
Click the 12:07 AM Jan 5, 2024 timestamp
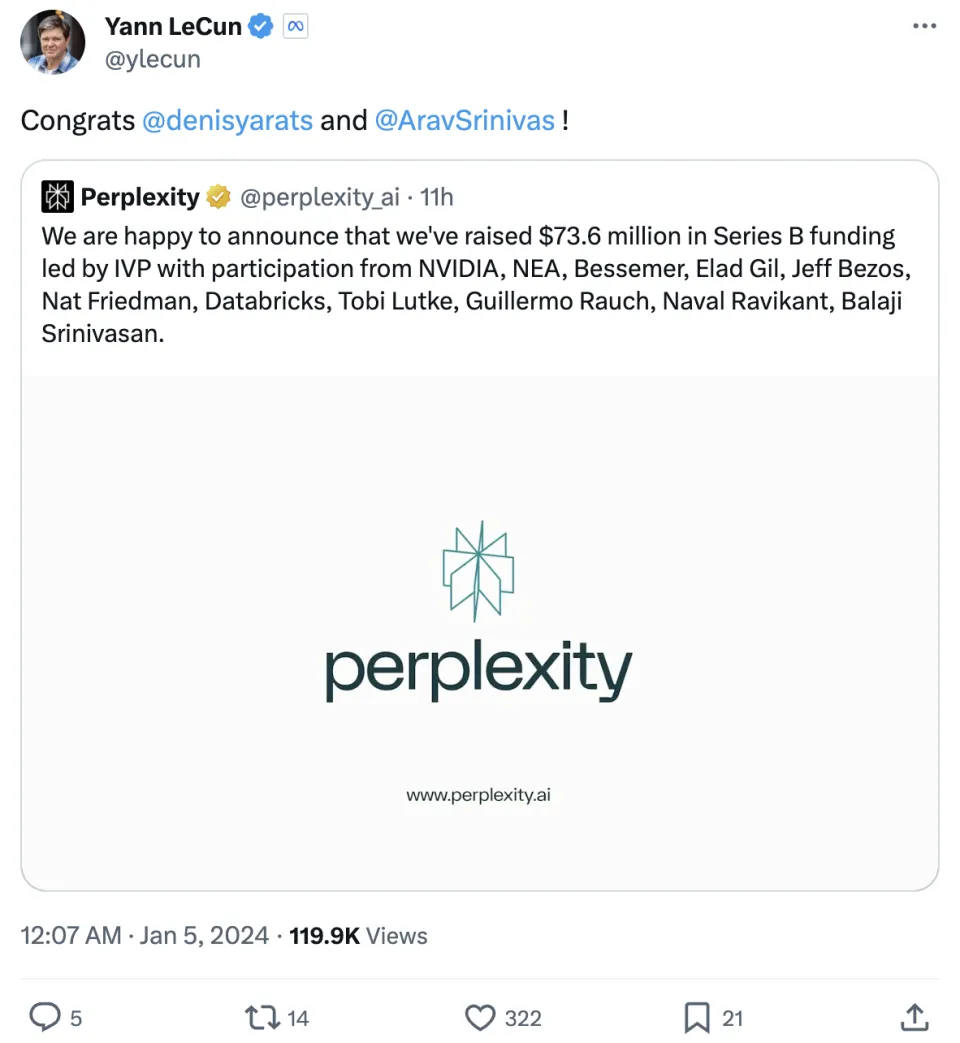coord(145,936)
